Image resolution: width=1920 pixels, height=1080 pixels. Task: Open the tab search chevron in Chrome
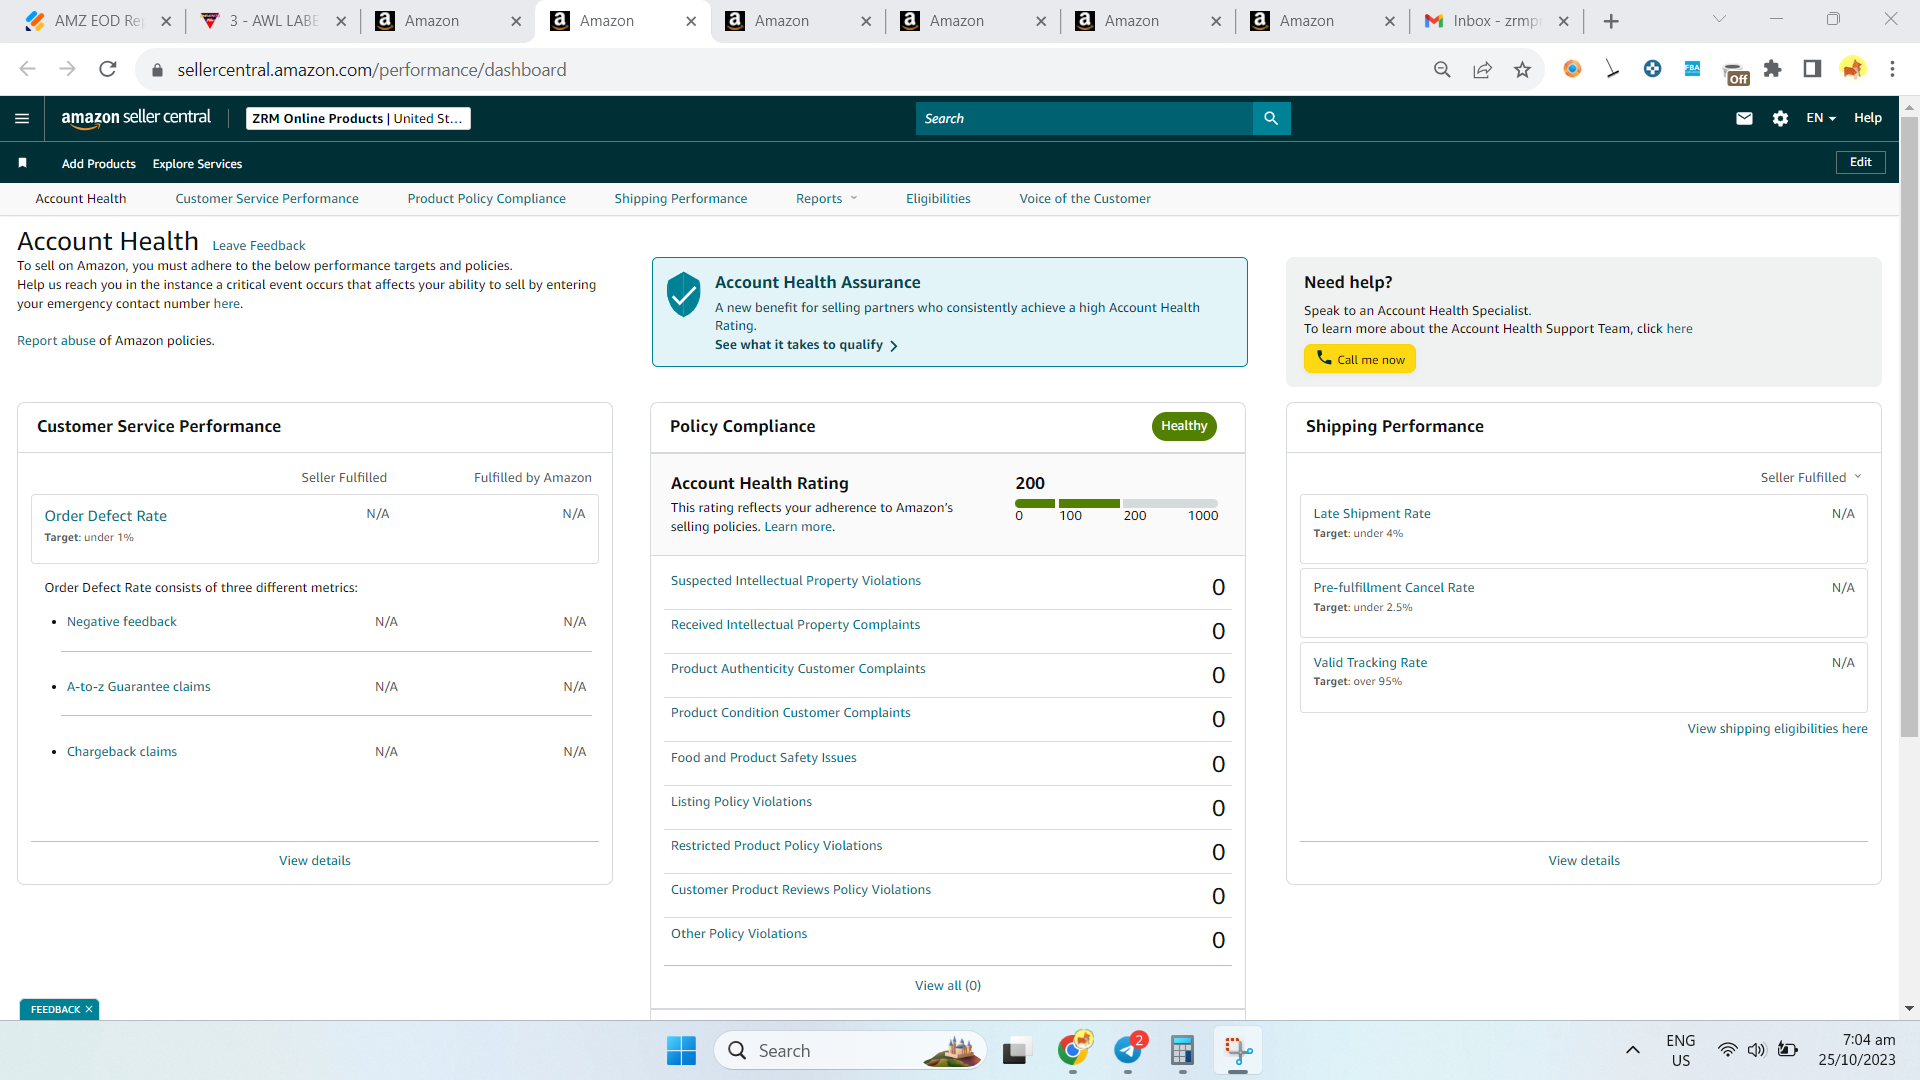point(1719,20)
